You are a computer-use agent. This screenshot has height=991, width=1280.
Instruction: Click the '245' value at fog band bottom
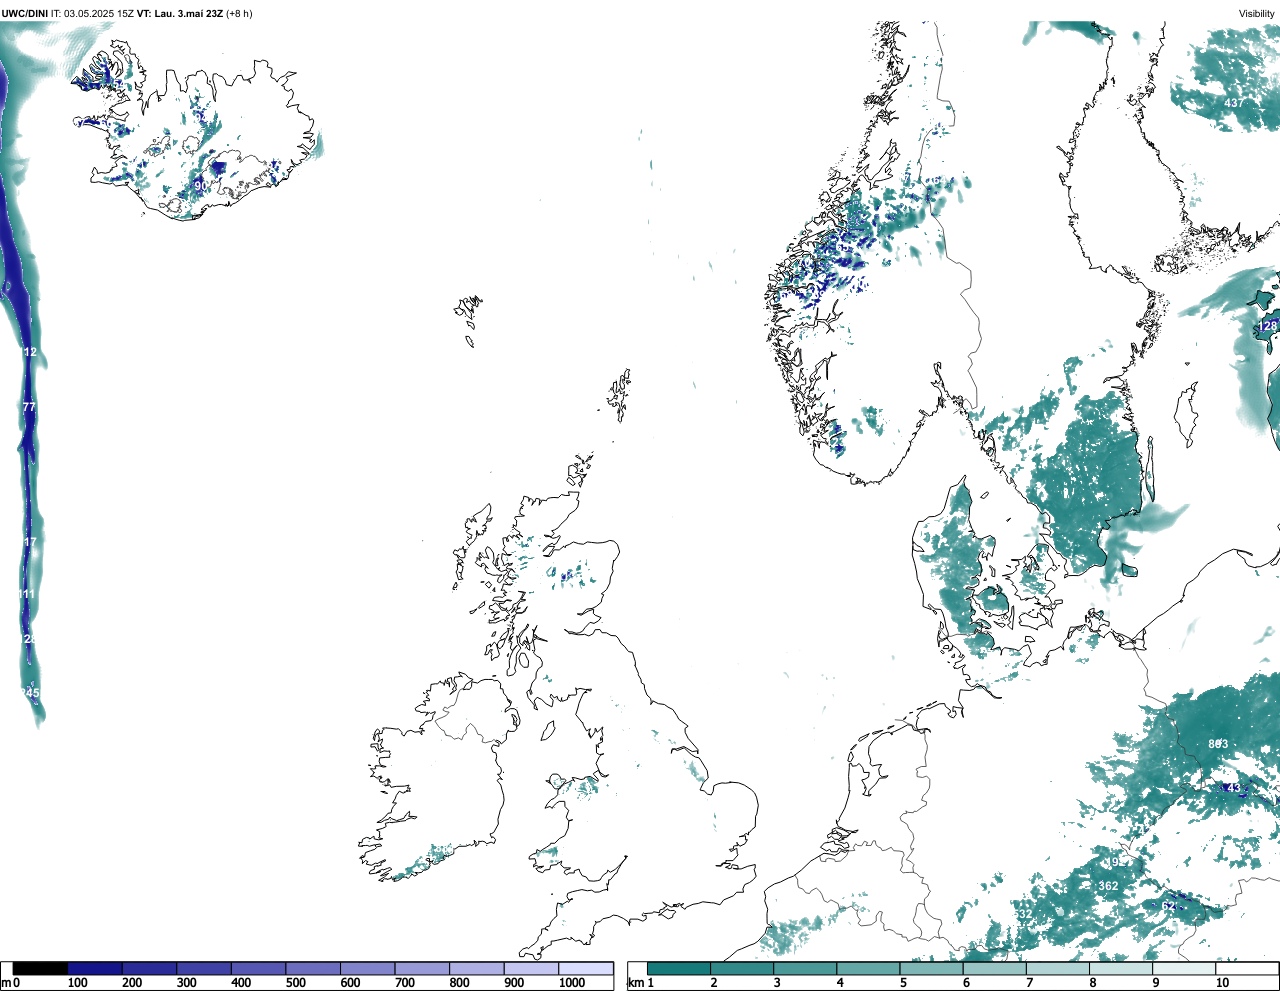[x=30, y=693]
